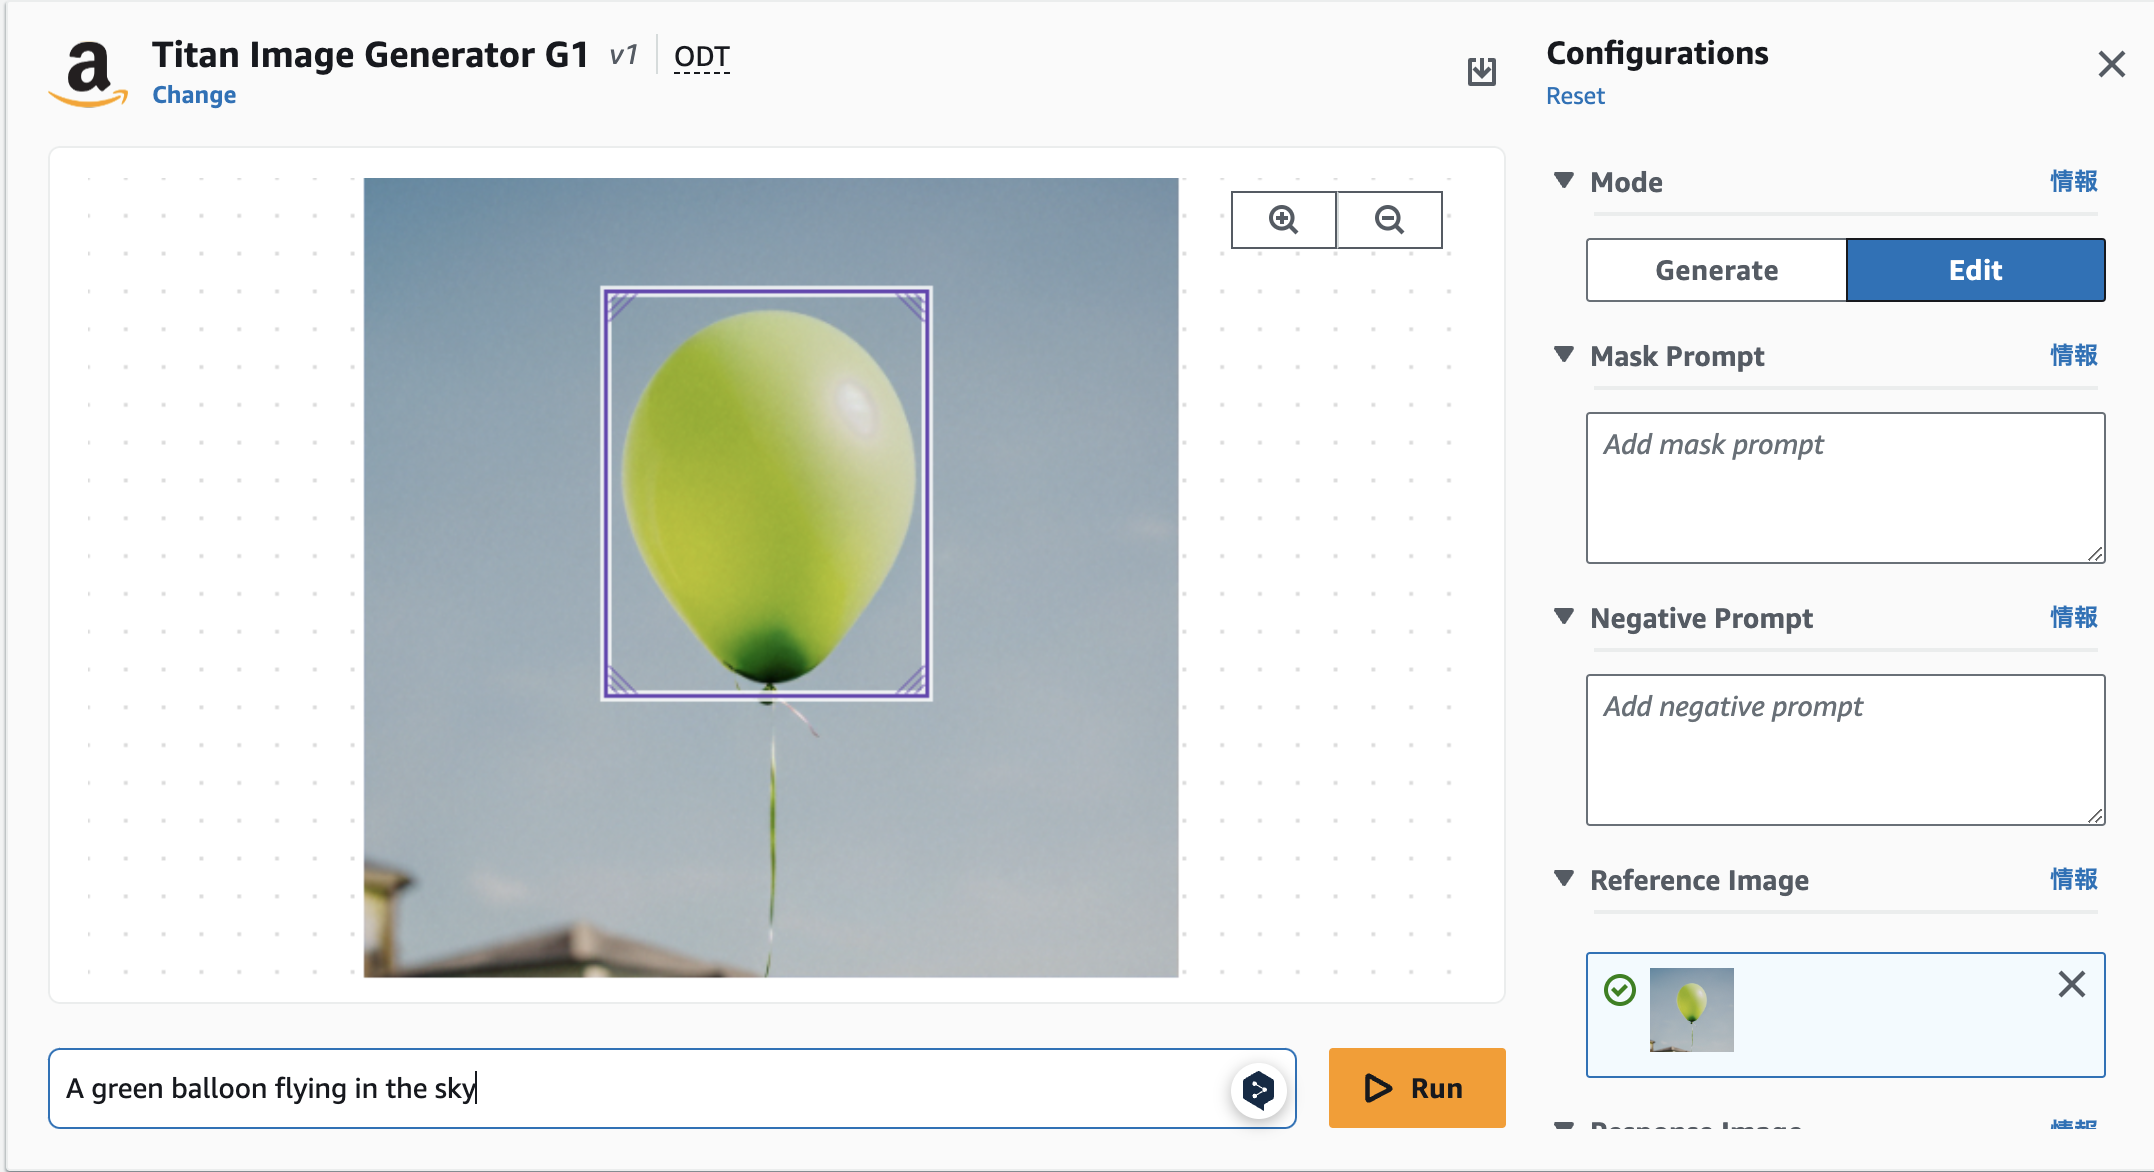Click the zoom in magnifier icon
The height and width of the screenshot is (1172, 2154).
point(1283,220)
